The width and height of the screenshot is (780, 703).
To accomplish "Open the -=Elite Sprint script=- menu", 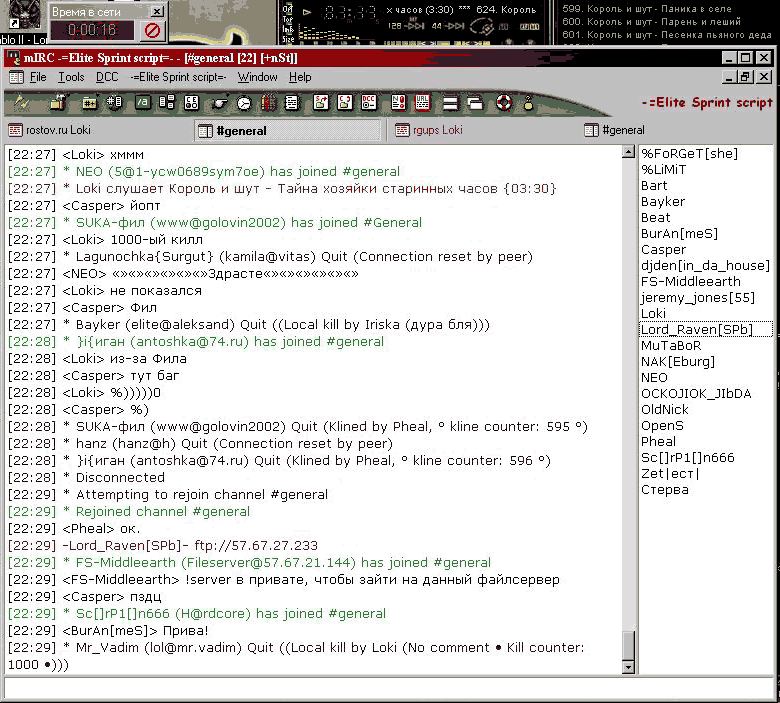I will point(178,77).
